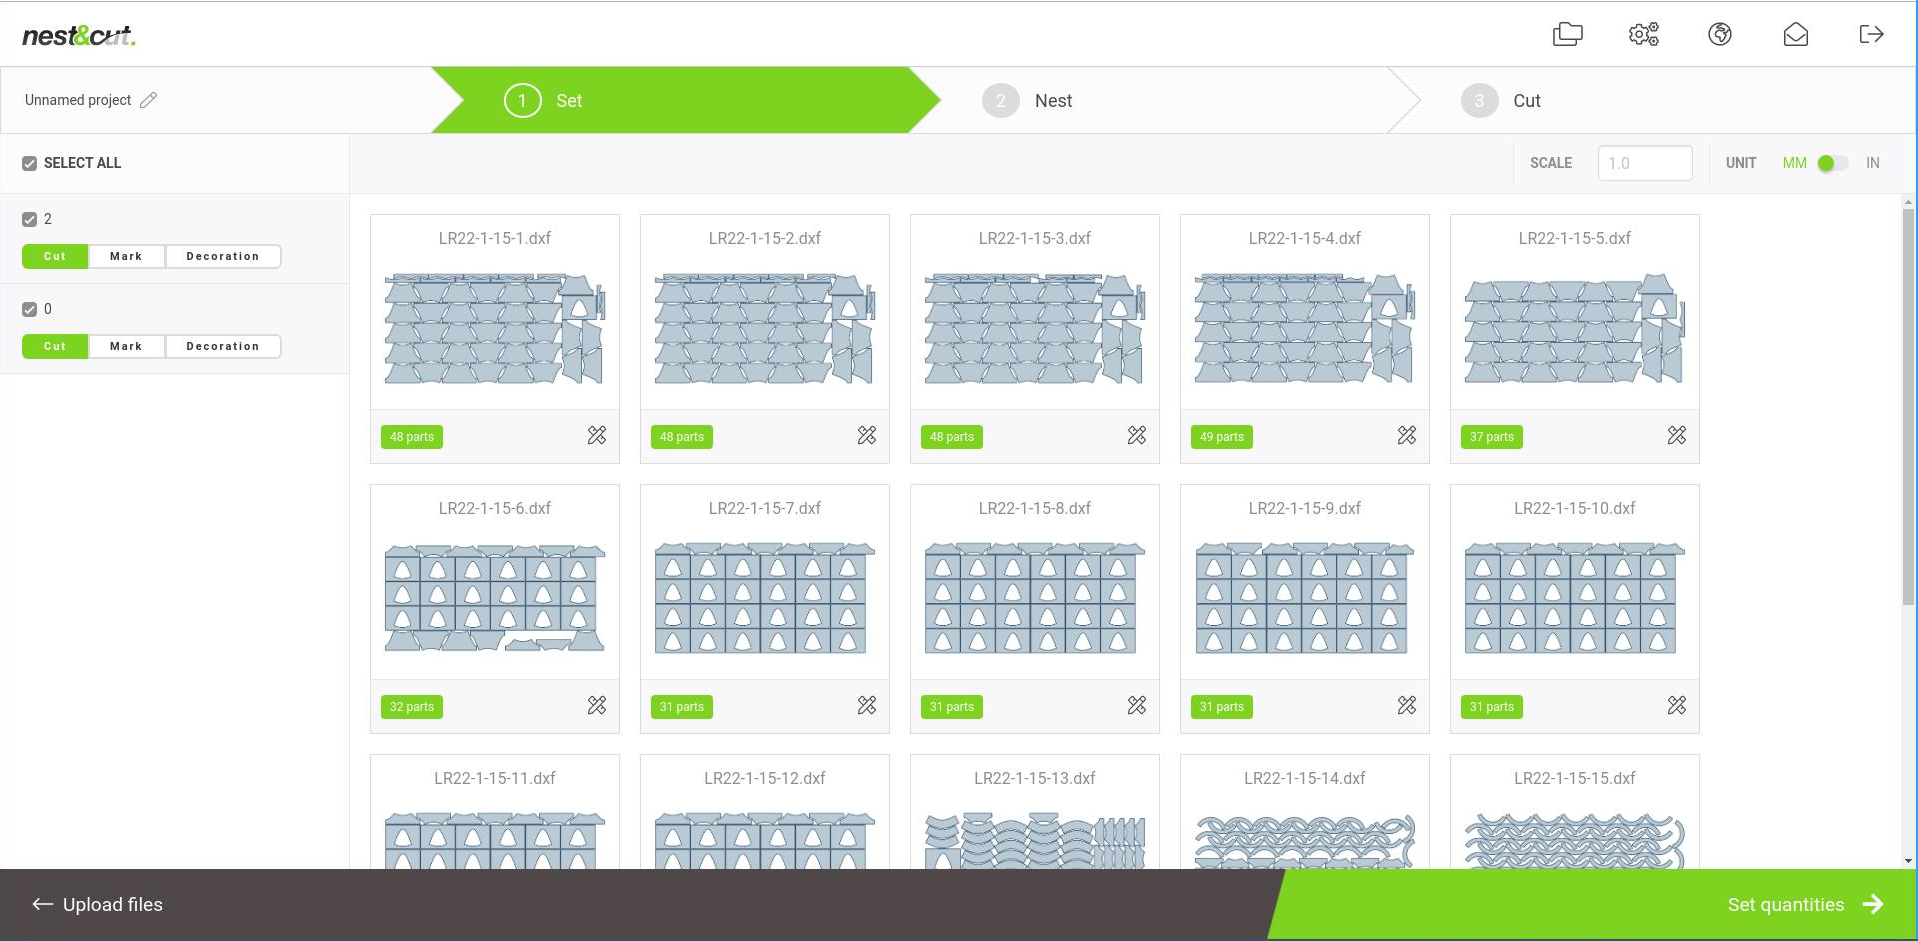Click the SCALE input field

[x=1644, y=163]
